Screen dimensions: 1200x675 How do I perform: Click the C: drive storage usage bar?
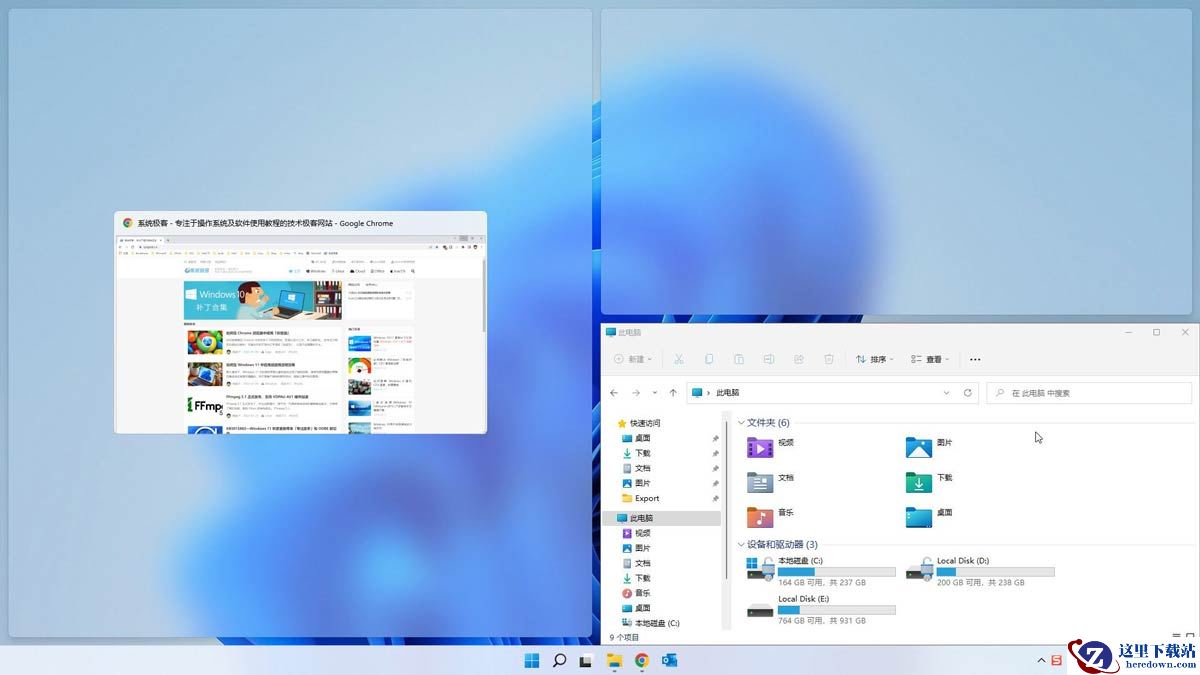[837, 572]
